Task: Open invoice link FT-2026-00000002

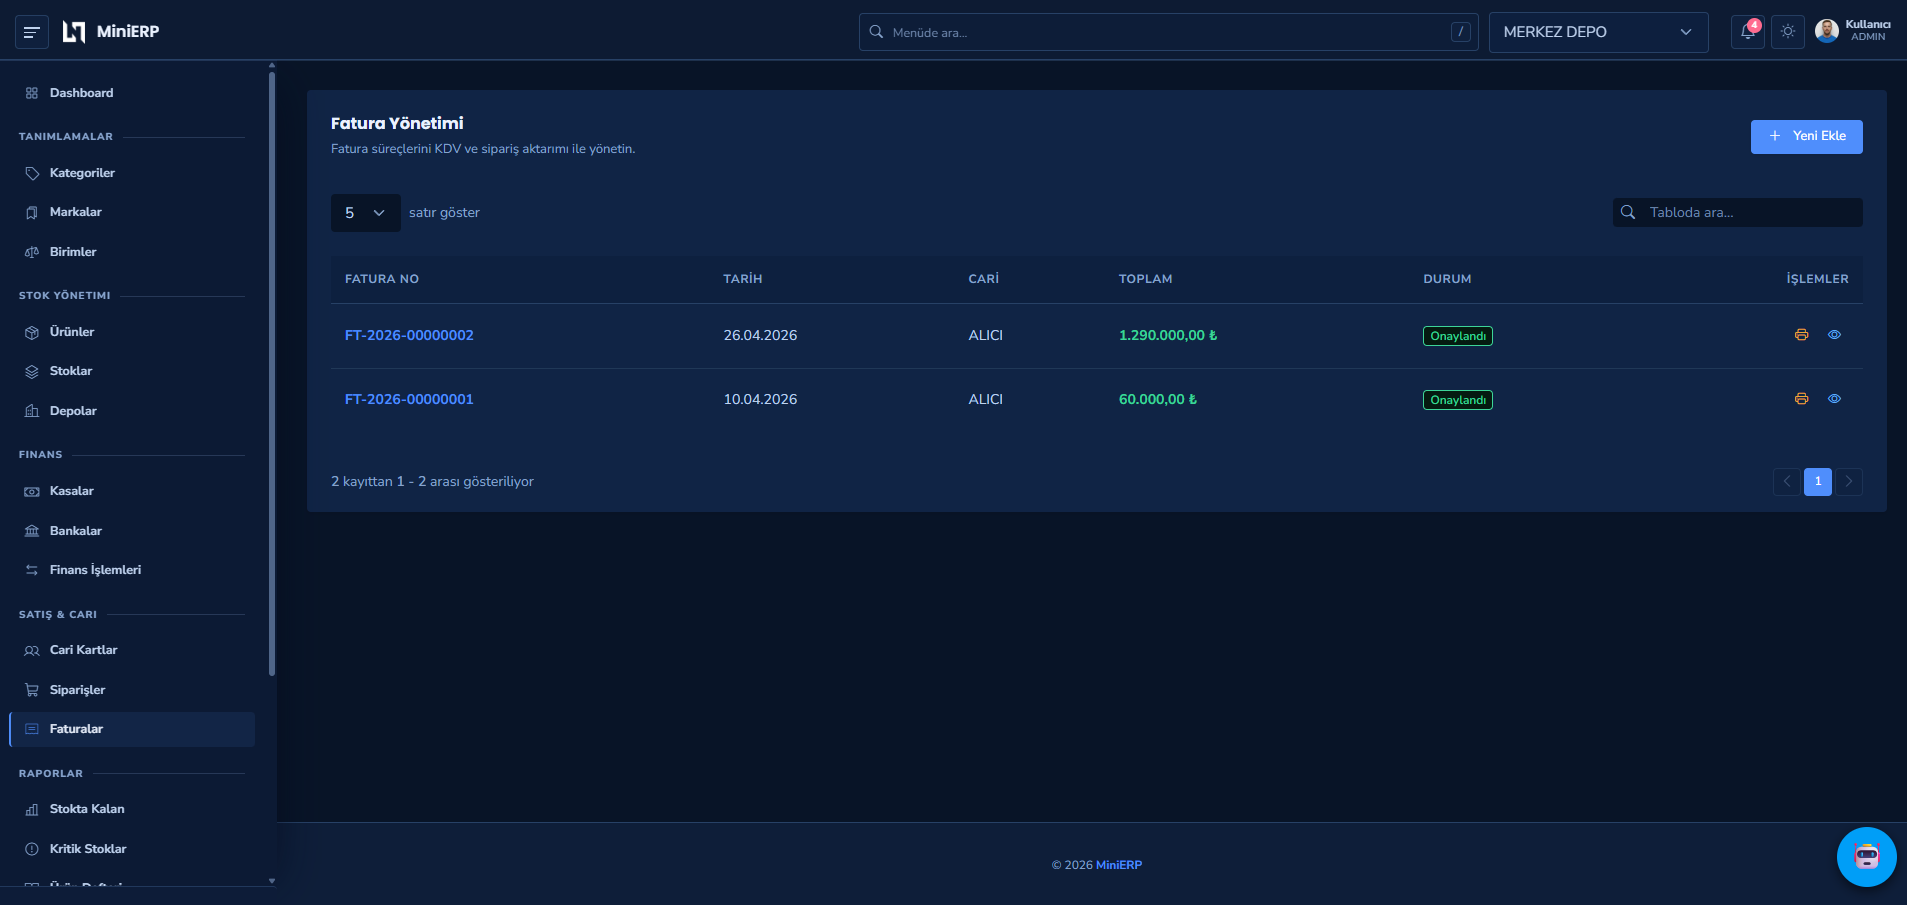Action: (x=409, y=335)
